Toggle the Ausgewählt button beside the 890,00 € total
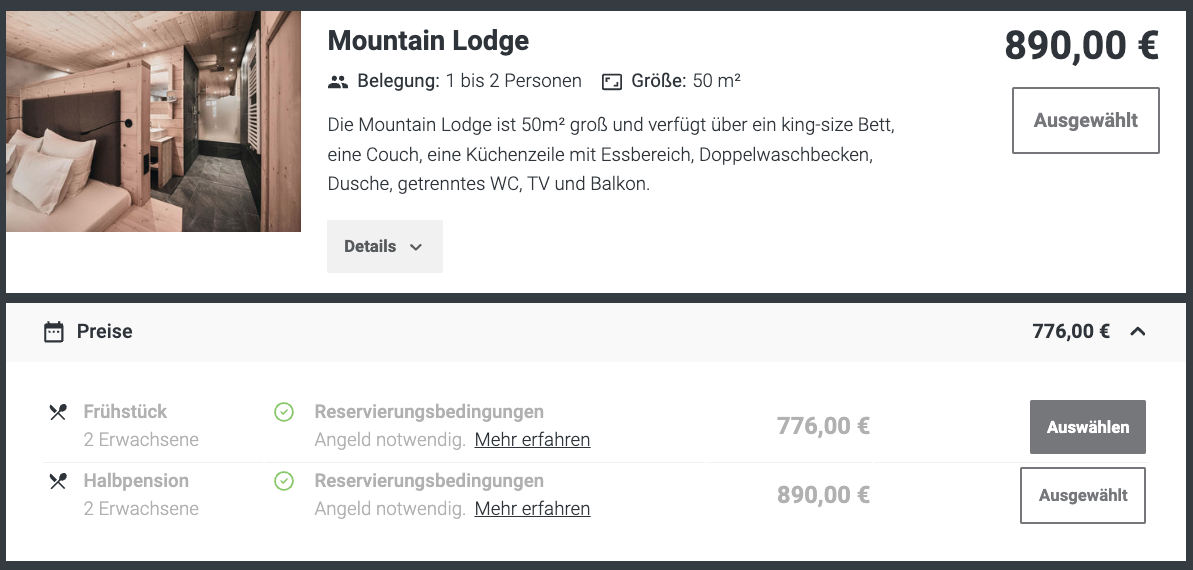1193x570 pixels. [1086, 120]
